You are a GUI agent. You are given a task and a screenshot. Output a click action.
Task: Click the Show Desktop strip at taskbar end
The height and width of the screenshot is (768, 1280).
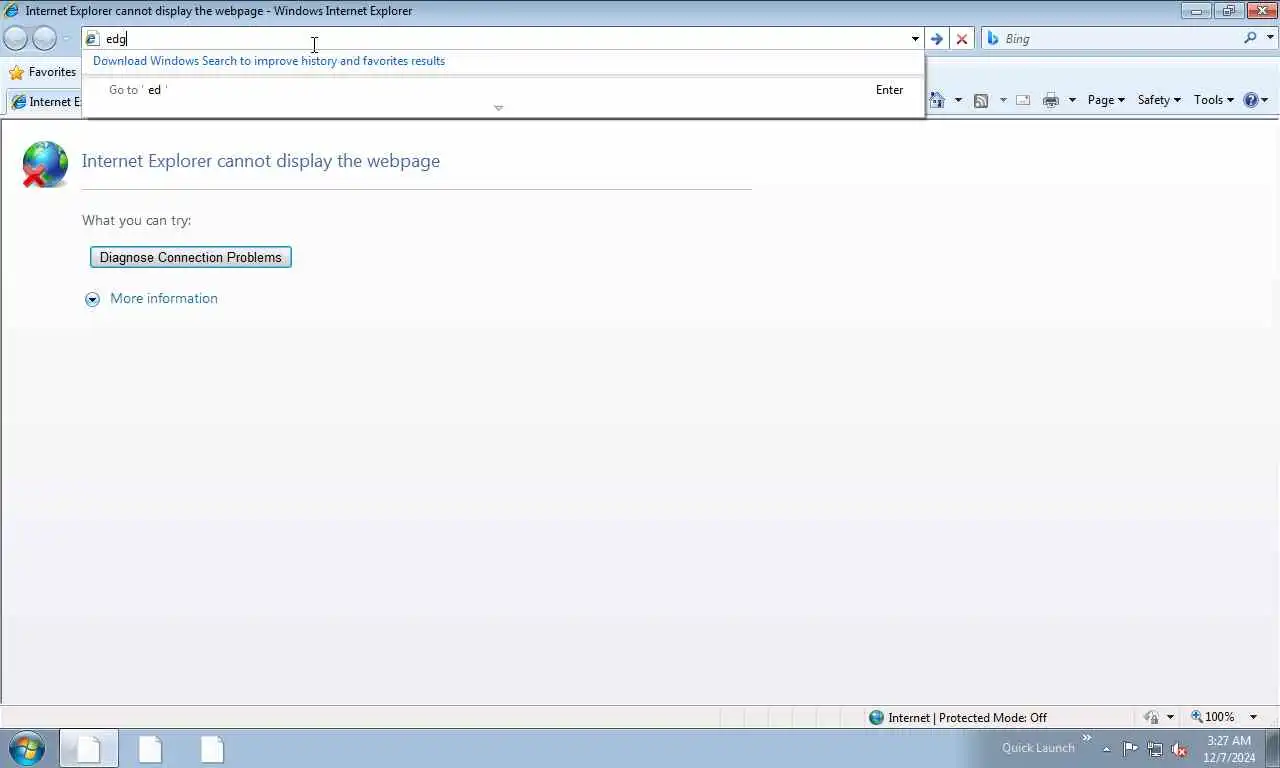coord(1272,749)
